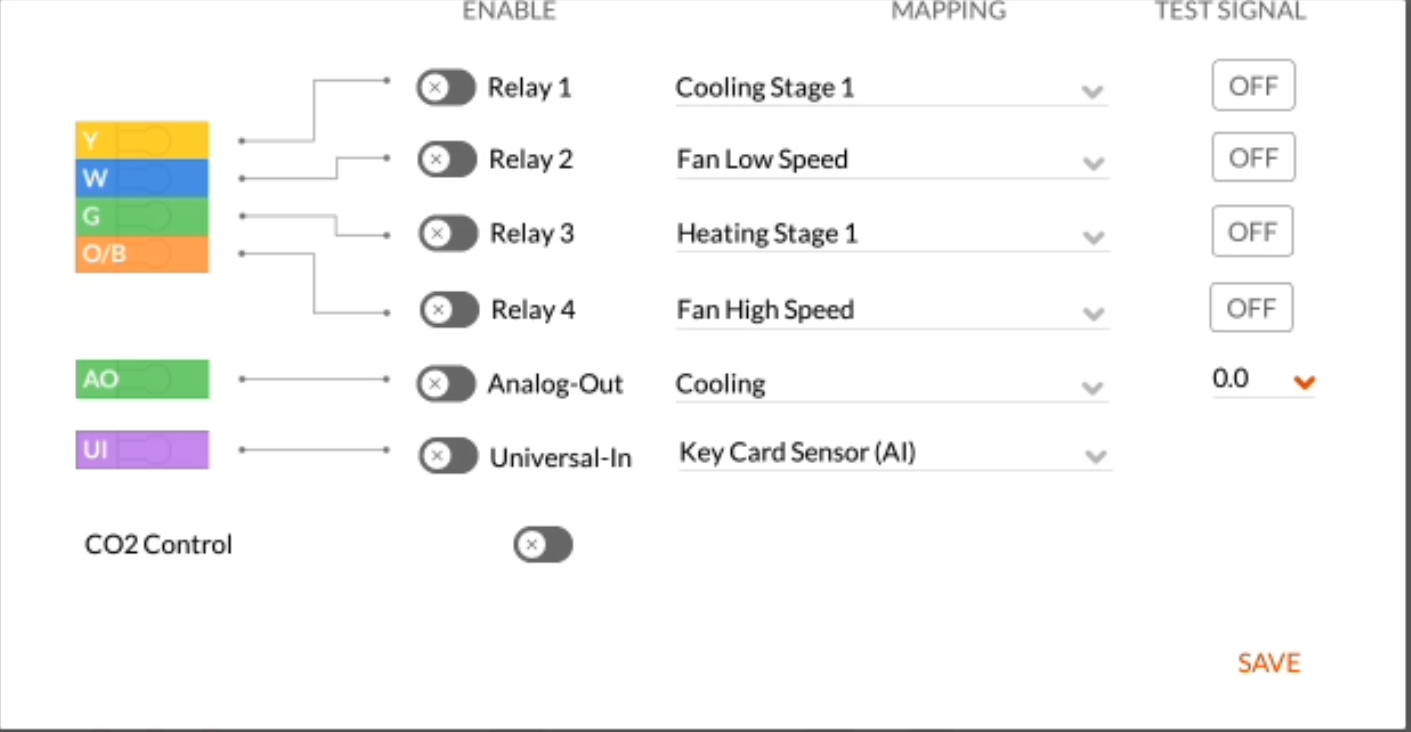Screen dimensions: 1411x732
Task: Select the green G wire terminal
Action: point(140,218)
